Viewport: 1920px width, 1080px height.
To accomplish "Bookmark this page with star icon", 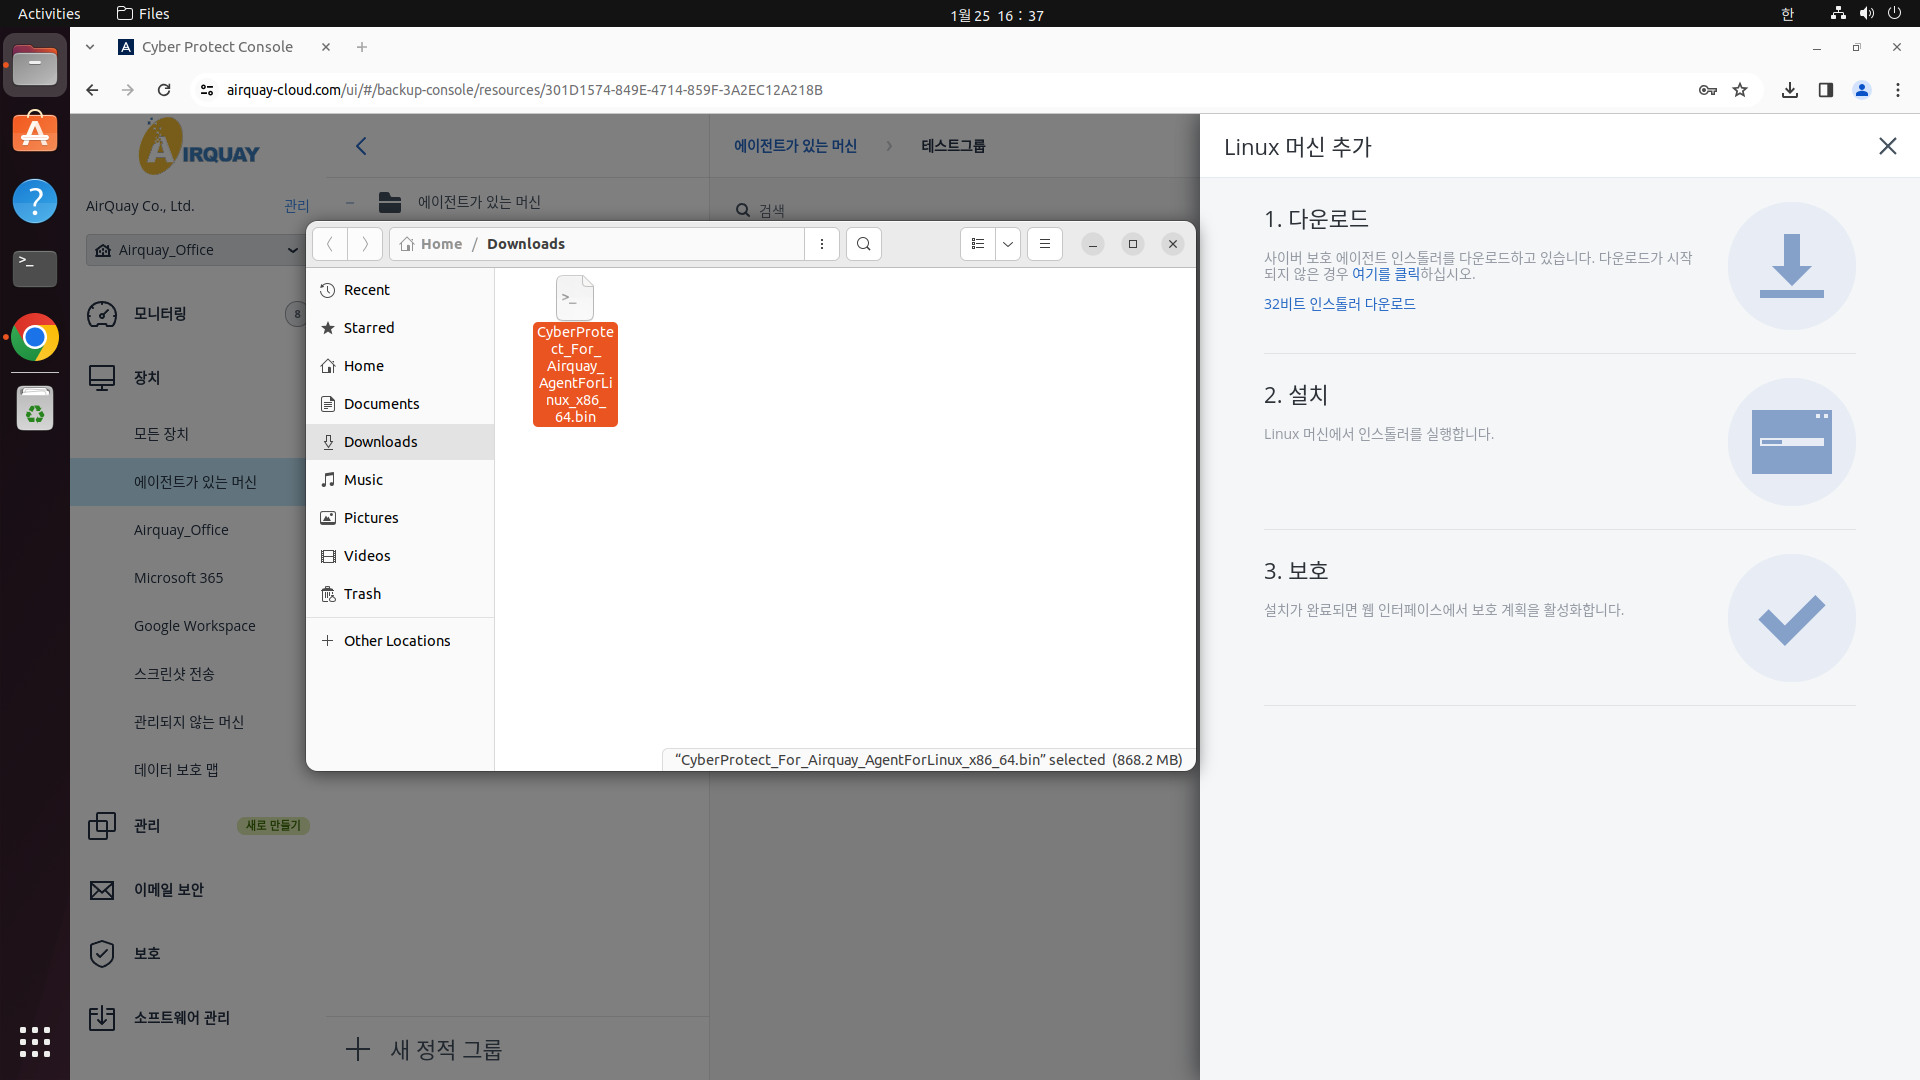I will point(1740,90).
